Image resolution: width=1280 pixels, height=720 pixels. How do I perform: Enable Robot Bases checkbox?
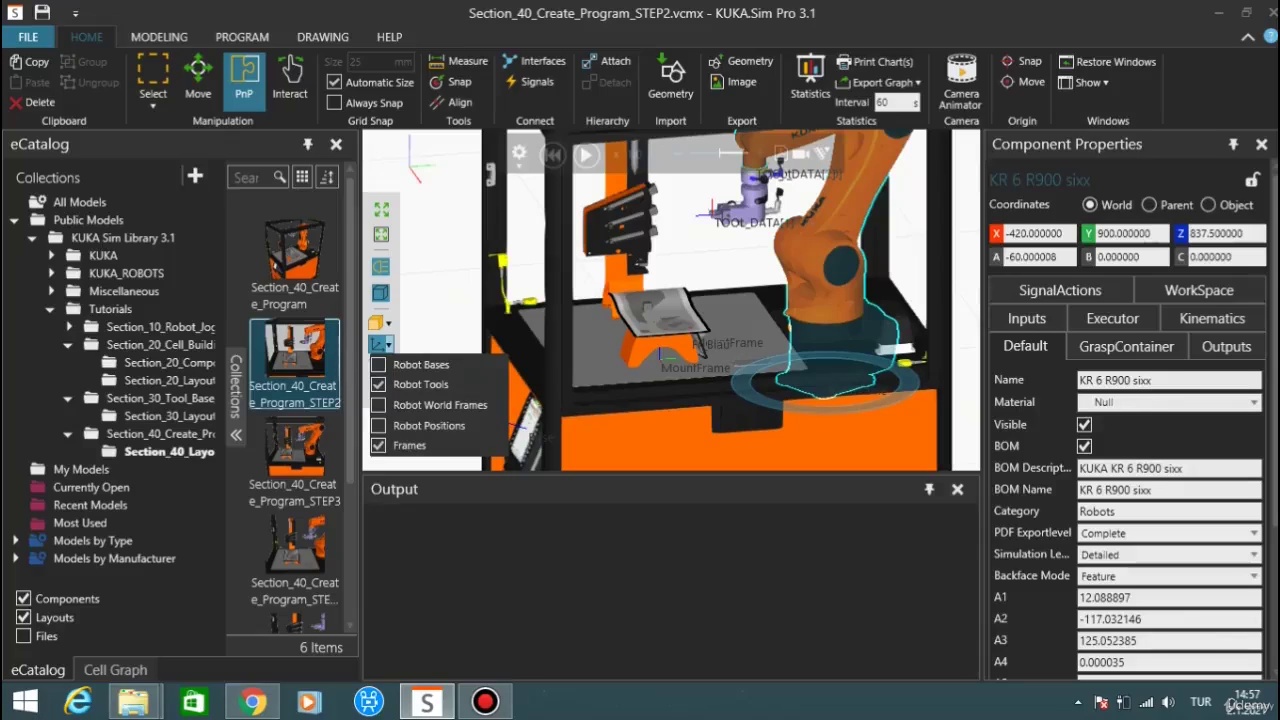[x=378, y=365]
